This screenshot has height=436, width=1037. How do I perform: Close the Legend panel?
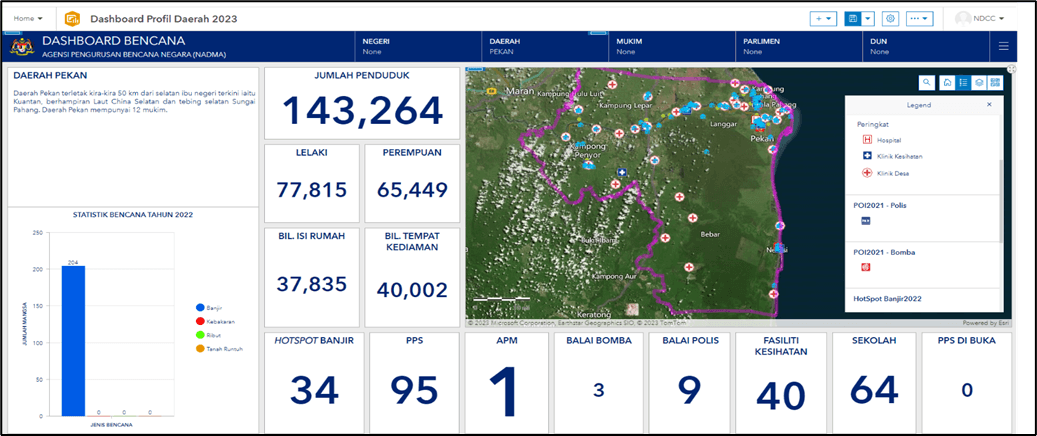[x=989, y=104]
